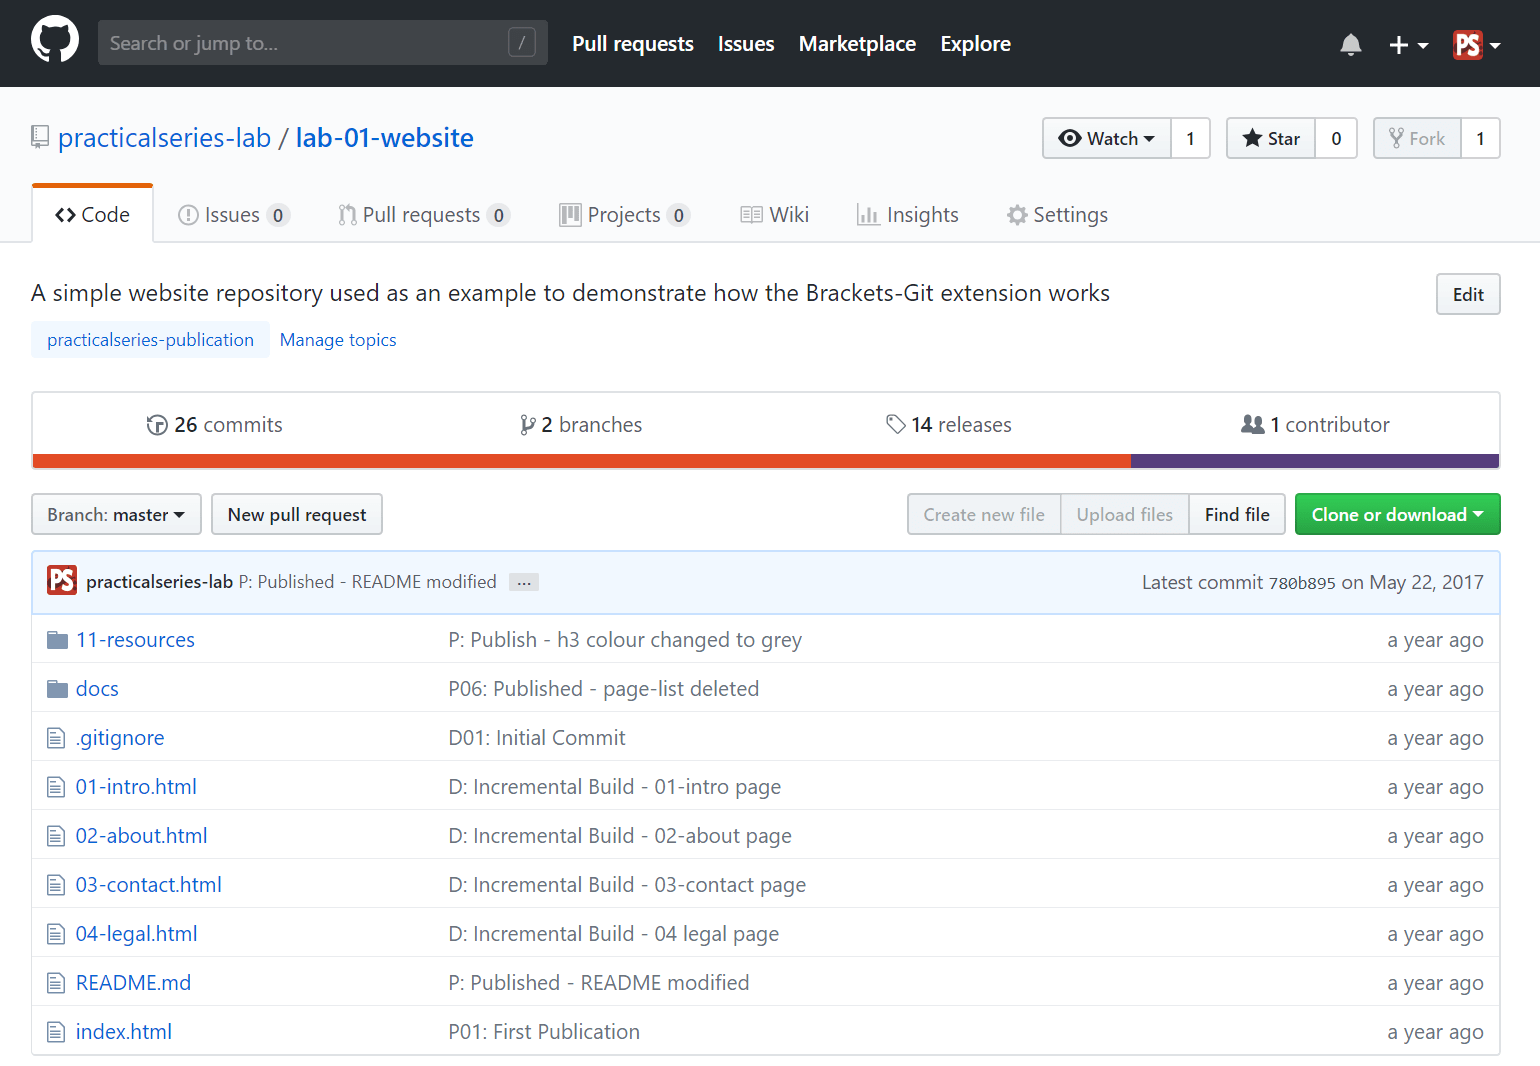Click the repository book icon beside practicalseries-lab
The height and width of the screenshot is (1066, 1540).
click(40, 137)
